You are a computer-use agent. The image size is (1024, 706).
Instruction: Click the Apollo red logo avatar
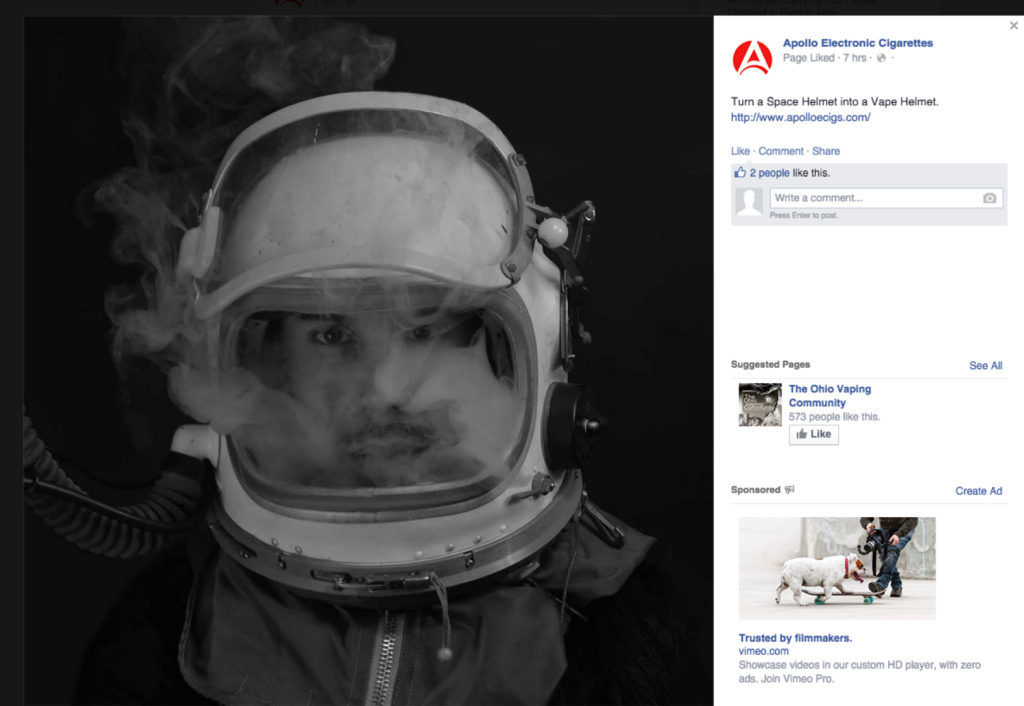752,57
